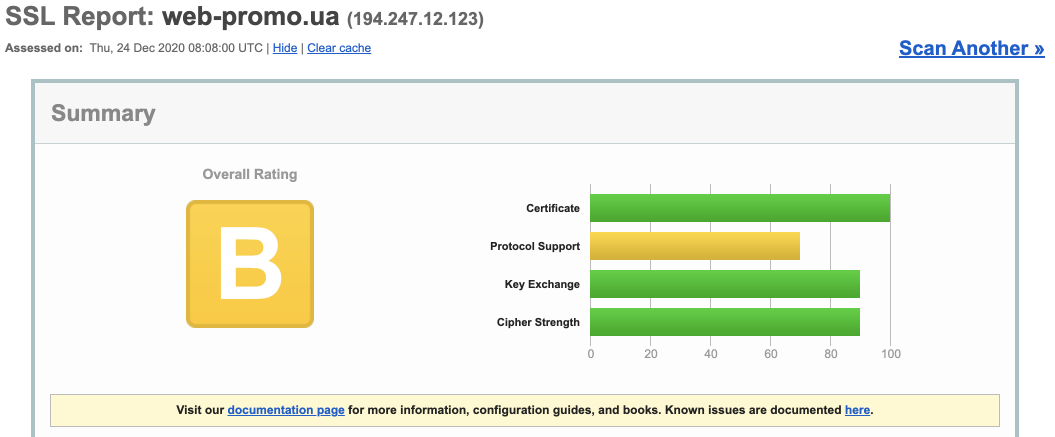The image size is (1055, 437).
Task: Select the Summary section heading
Action: coord(103,113)
